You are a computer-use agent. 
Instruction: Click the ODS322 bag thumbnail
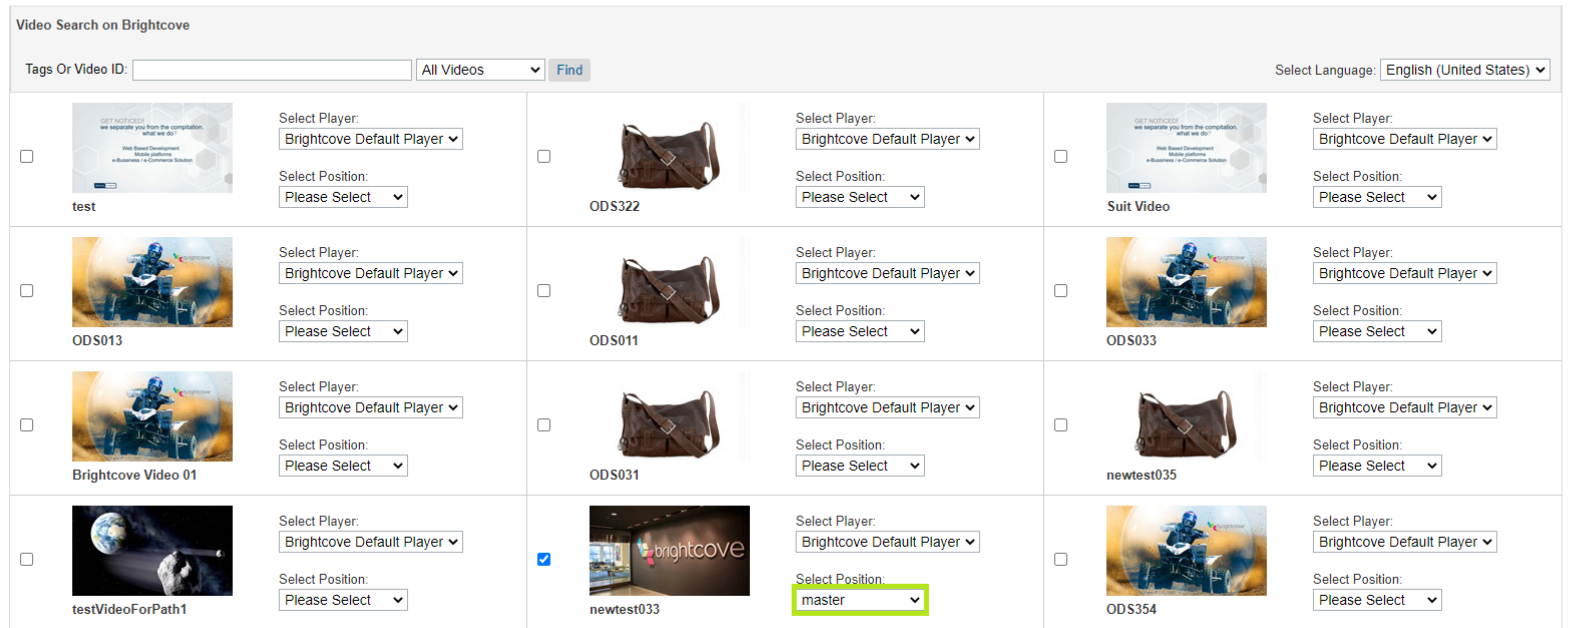[x=669, y=148]
